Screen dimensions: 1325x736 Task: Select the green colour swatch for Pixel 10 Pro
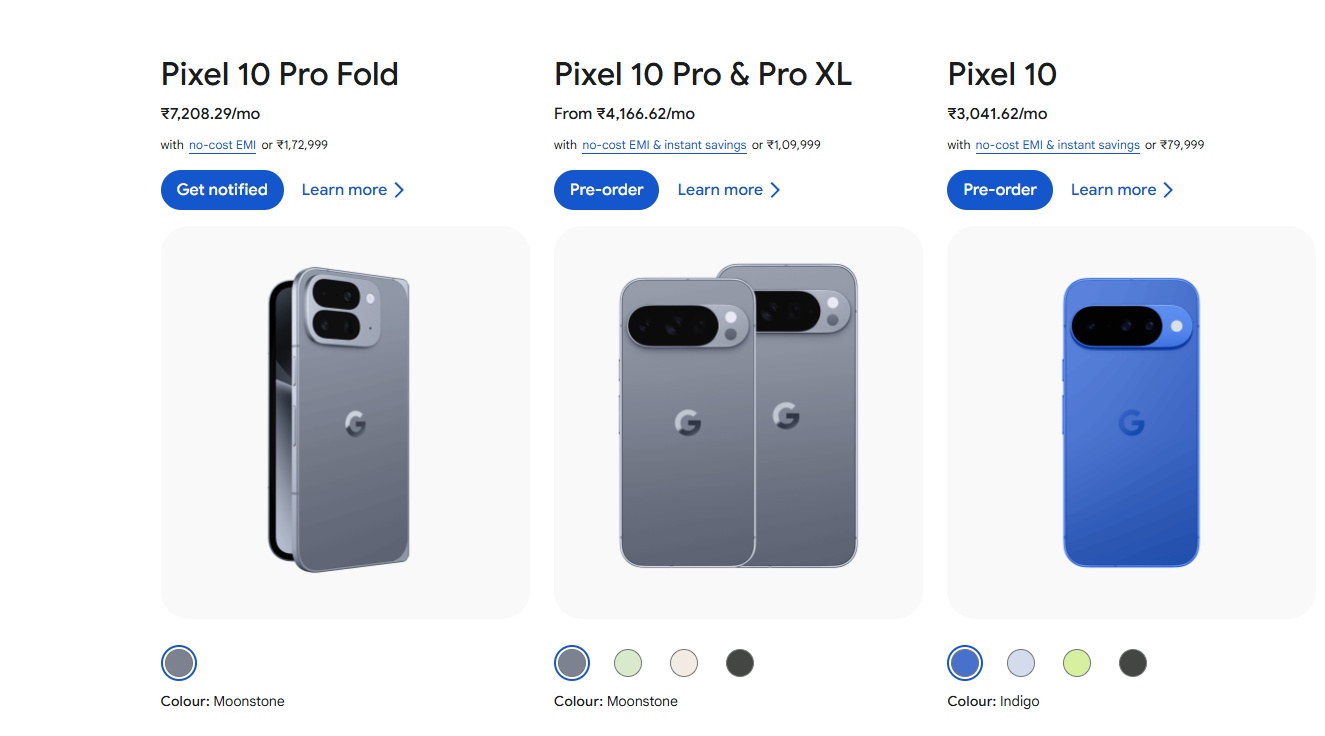[627, 662]
